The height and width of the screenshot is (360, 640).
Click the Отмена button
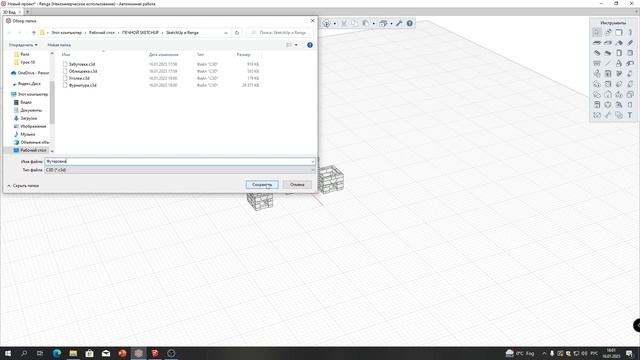pyautogui.click(x=297, y=184)
